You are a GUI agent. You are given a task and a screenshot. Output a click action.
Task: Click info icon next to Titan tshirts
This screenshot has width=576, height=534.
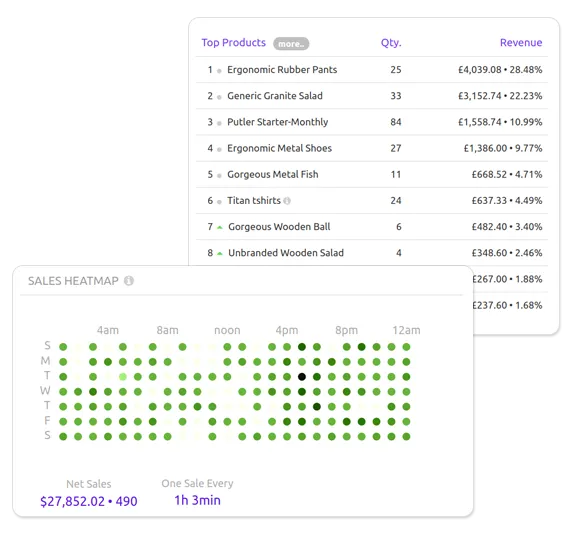[x=287, y=201]
